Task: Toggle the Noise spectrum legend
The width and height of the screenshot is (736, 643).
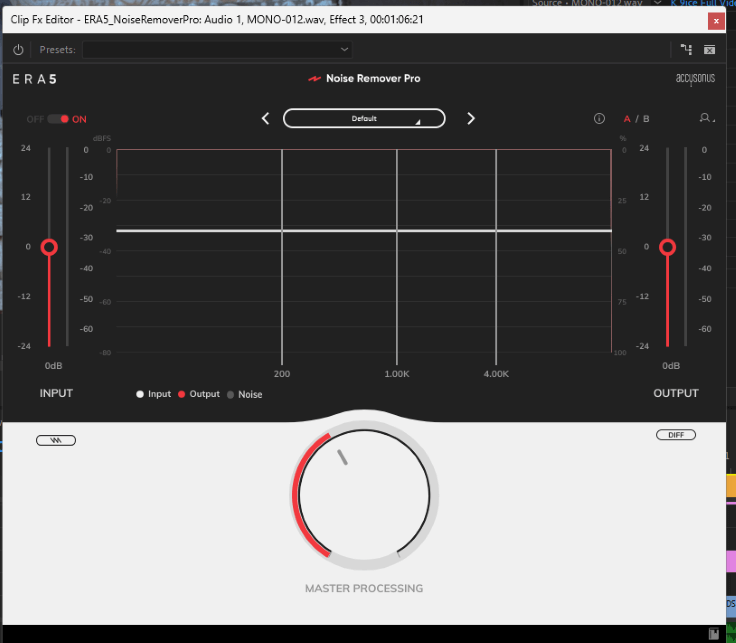Action: [245, 395]
